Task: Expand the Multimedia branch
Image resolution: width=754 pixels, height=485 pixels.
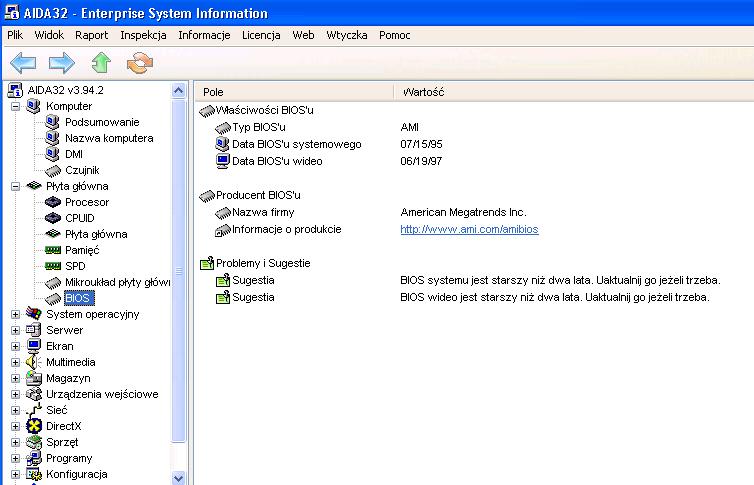Action: (15, 362)
